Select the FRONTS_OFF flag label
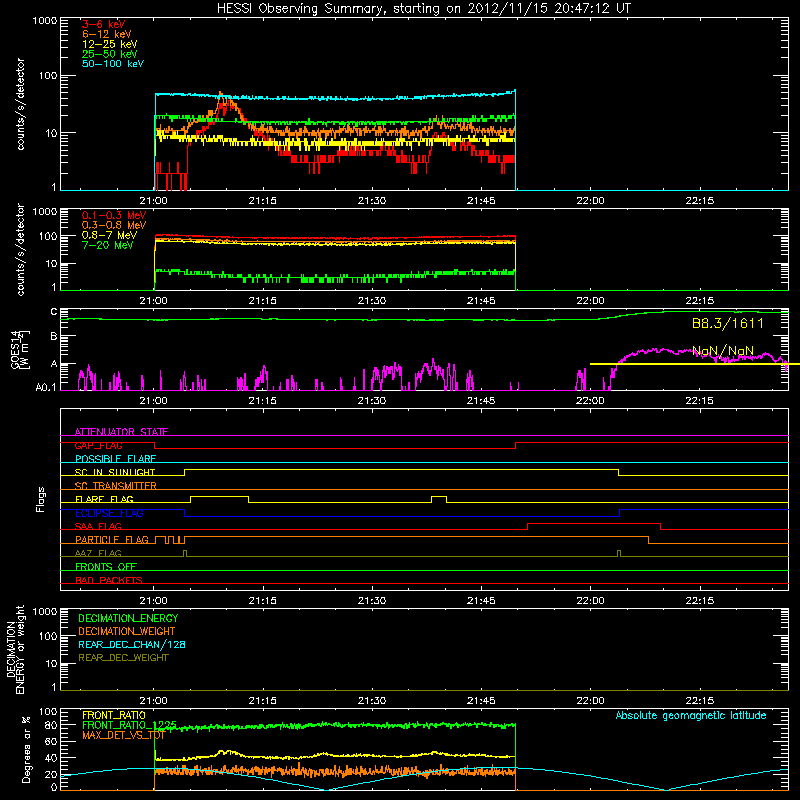 106,566
